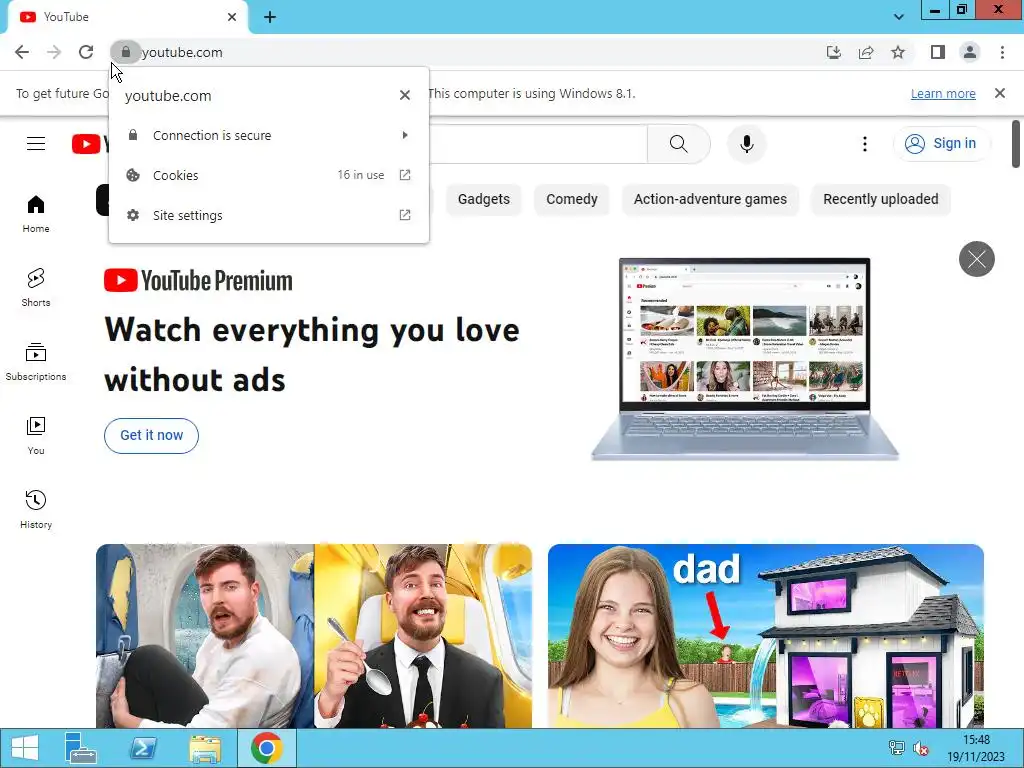Open Subscriptions in the sidebar

pos(36,362)
